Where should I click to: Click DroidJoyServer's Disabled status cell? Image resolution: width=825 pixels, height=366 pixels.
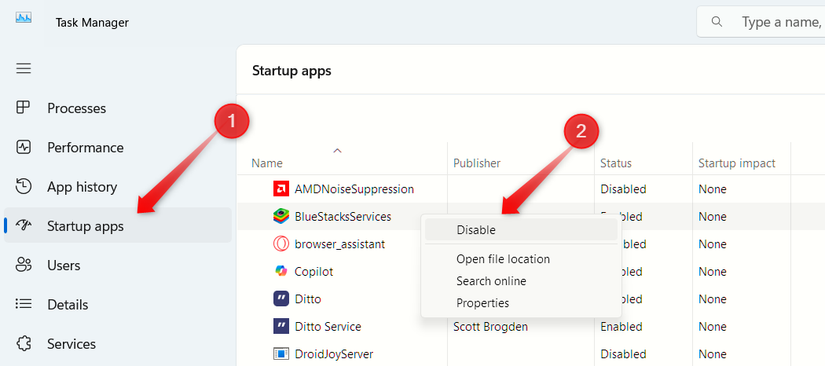click(x=623, y=354)
